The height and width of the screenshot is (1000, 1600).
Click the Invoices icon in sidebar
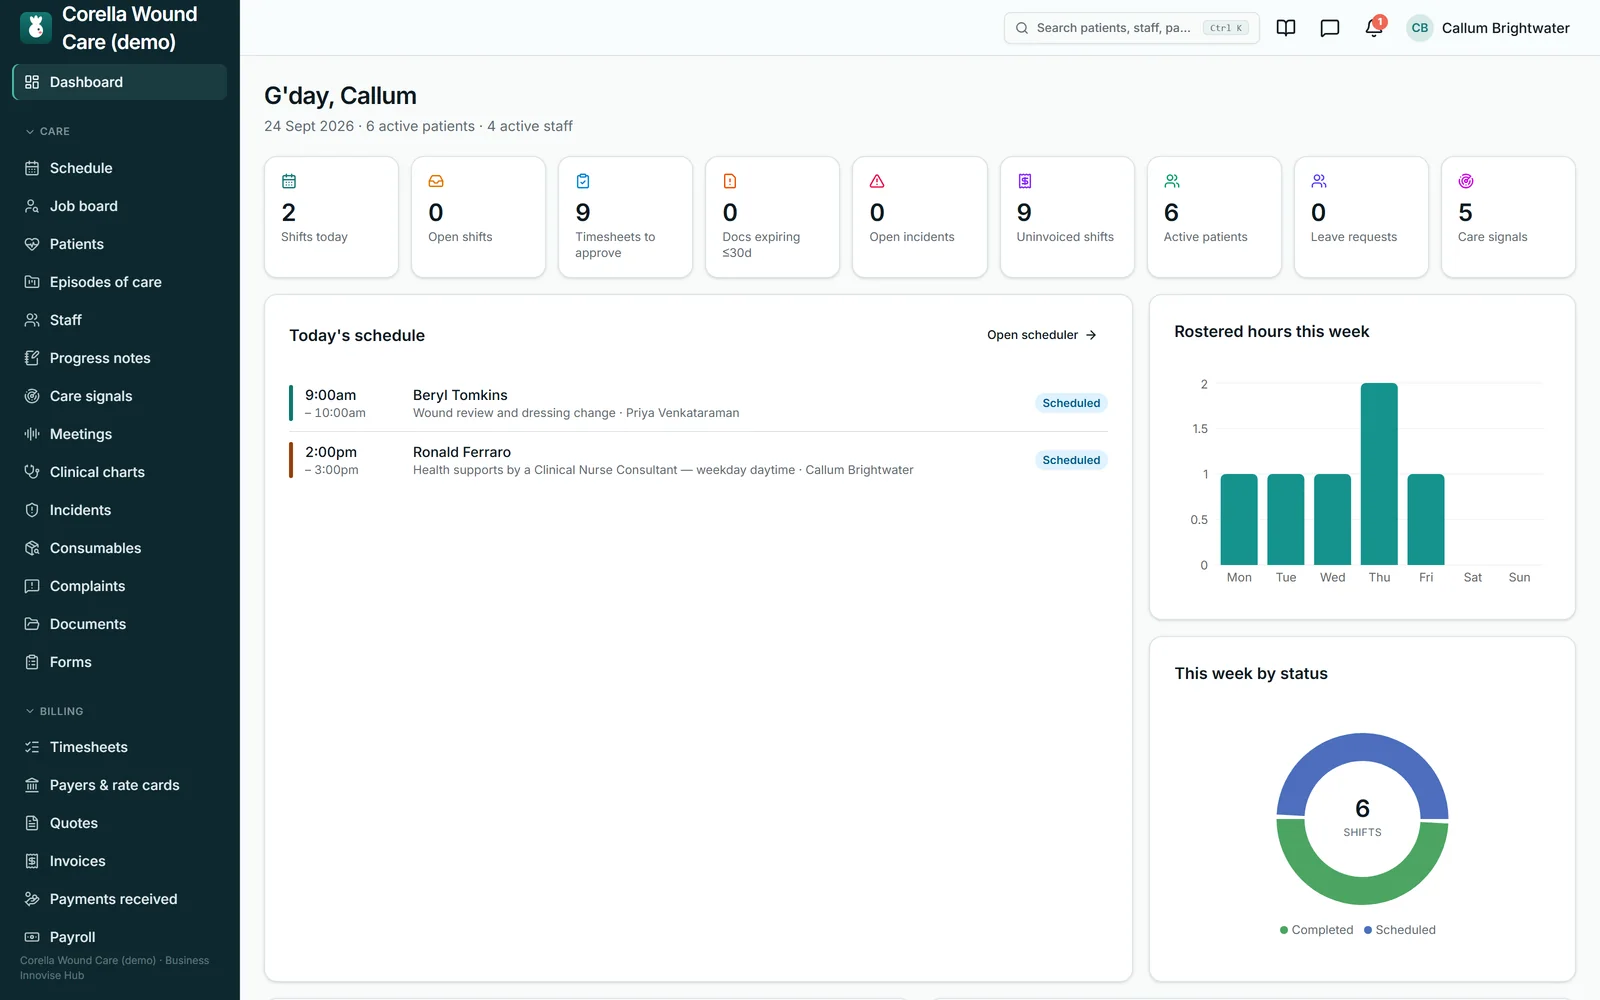[x=32, y=861]
